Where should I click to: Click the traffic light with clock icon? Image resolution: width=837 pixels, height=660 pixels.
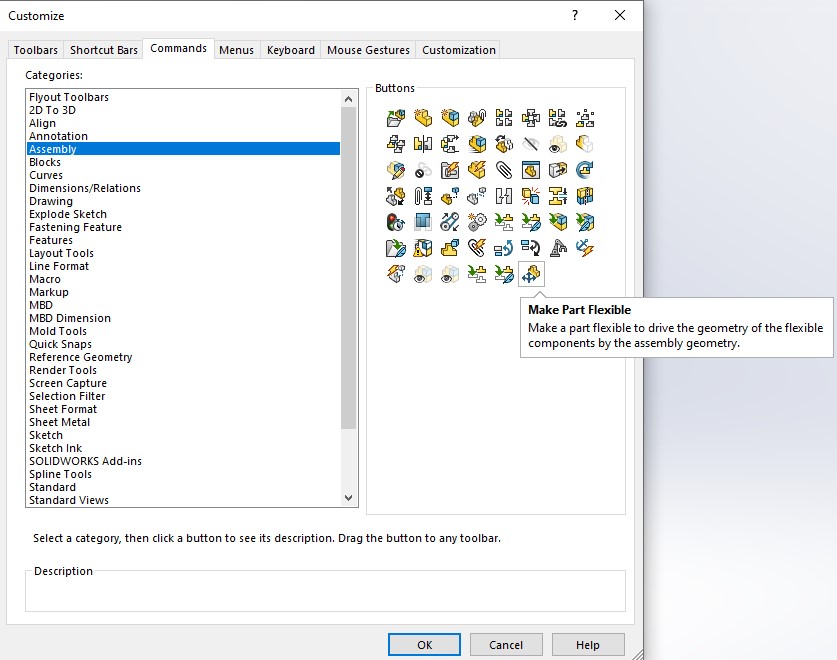[396, 222]
